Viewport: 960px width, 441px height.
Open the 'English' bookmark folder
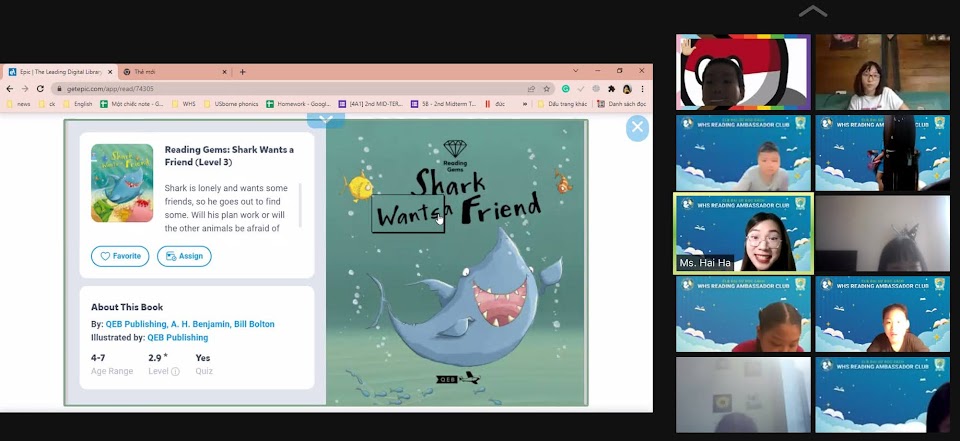tap(78, 104)
